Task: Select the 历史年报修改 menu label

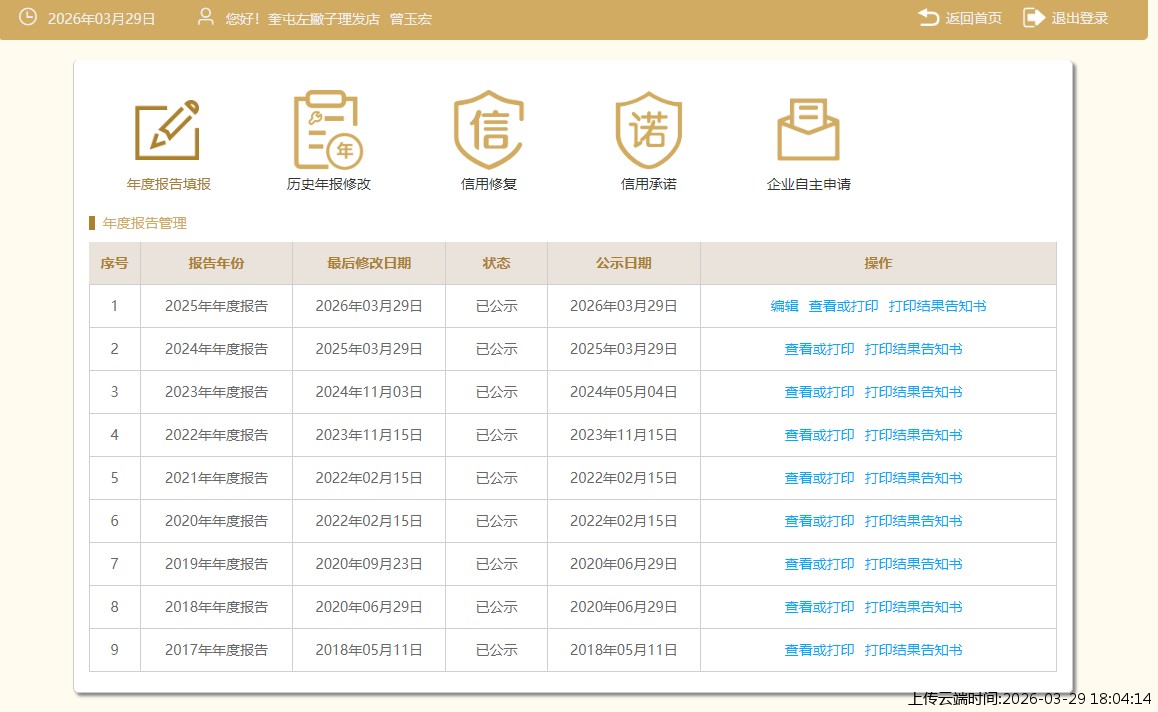Action: pyautogui.click(x=328, y=184)
